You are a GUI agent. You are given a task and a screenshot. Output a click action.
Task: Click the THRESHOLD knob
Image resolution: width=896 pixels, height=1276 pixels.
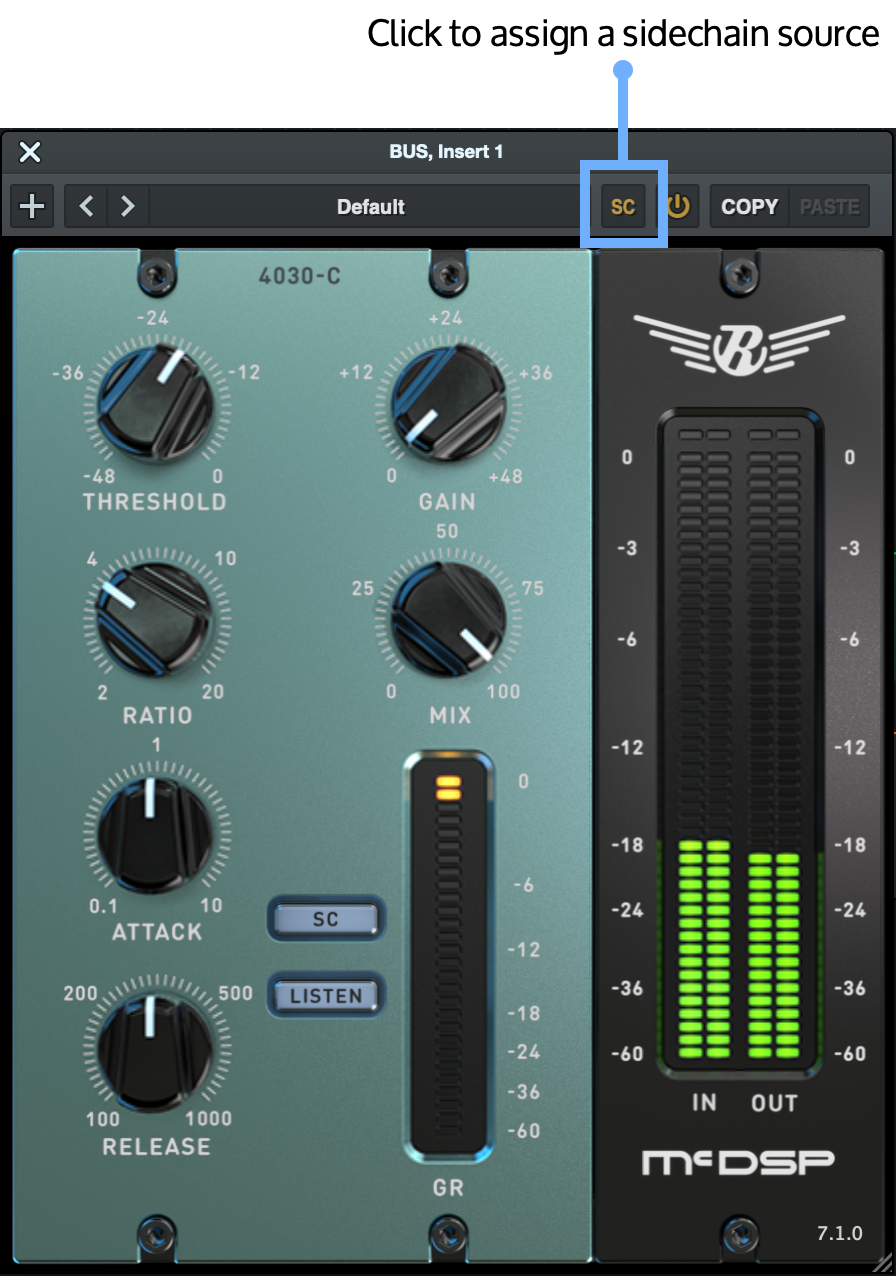155,405
